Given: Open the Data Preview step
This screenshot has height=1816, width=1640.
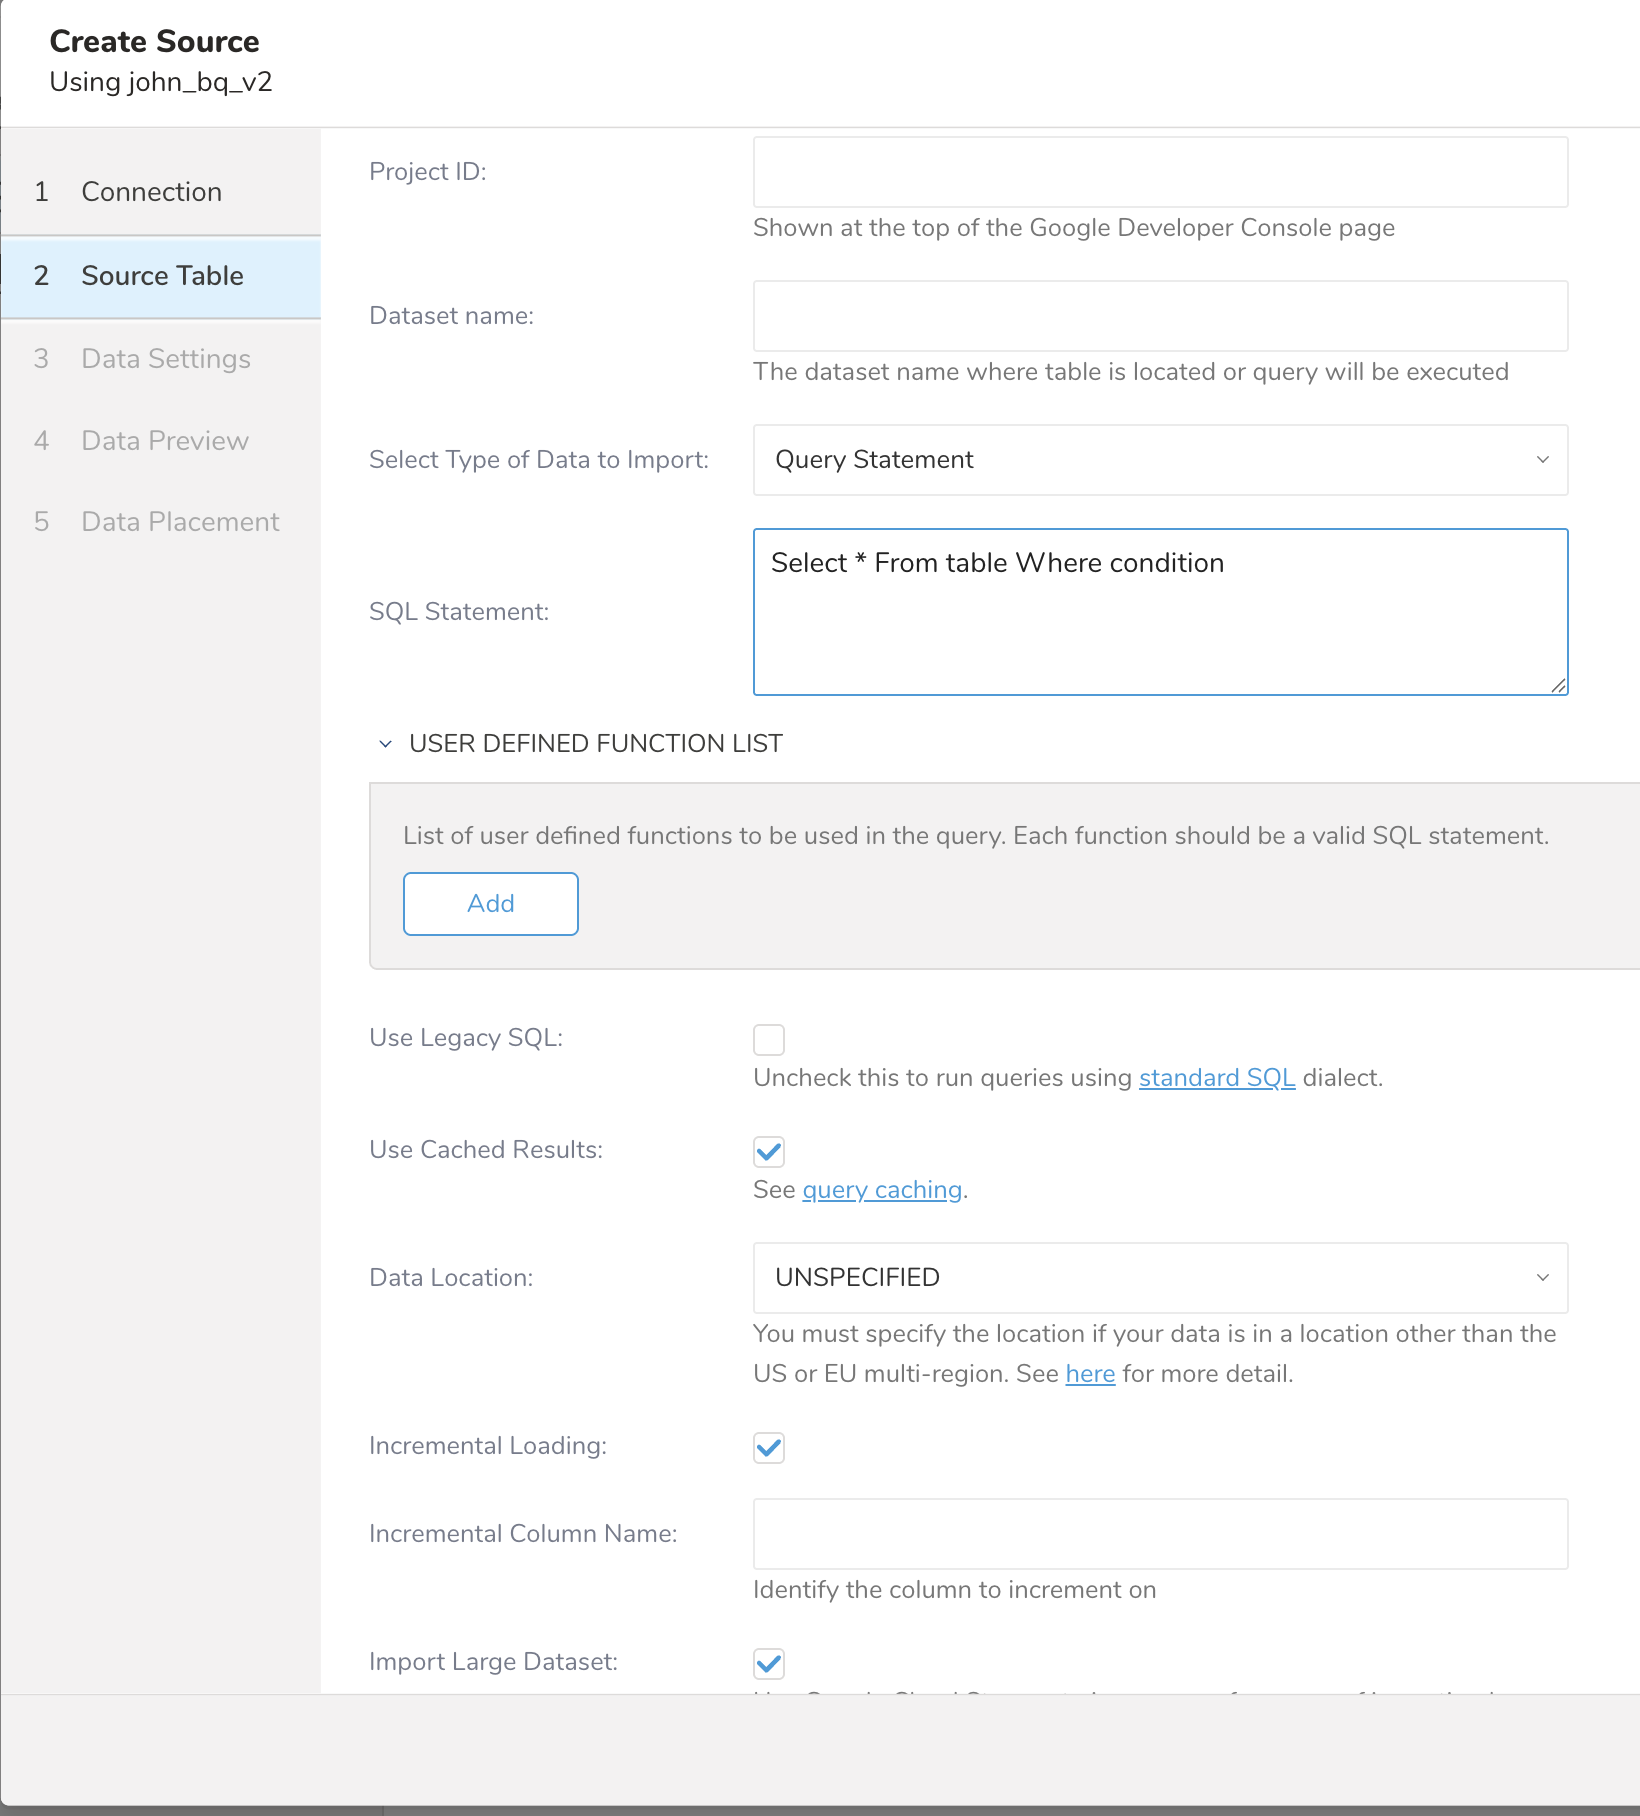Looking at the screenshot, I should click(x=165, y=441).
